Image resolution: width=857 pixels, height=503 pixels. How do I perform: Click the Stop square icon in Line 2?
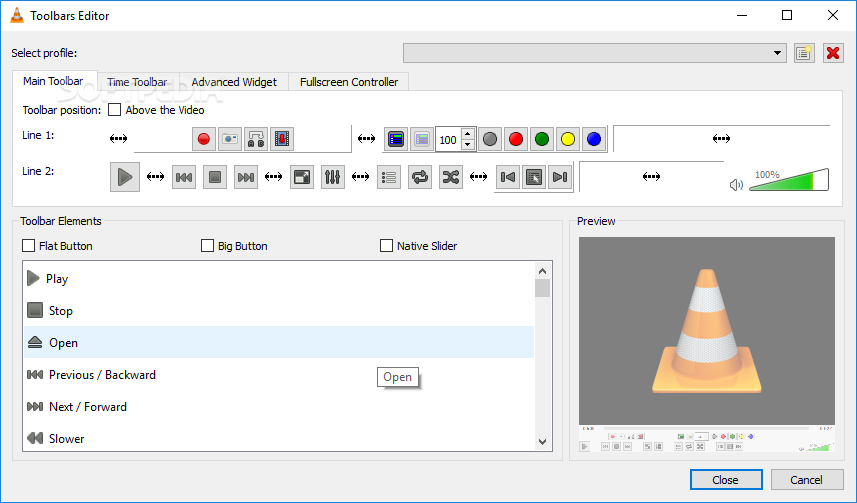215,177
